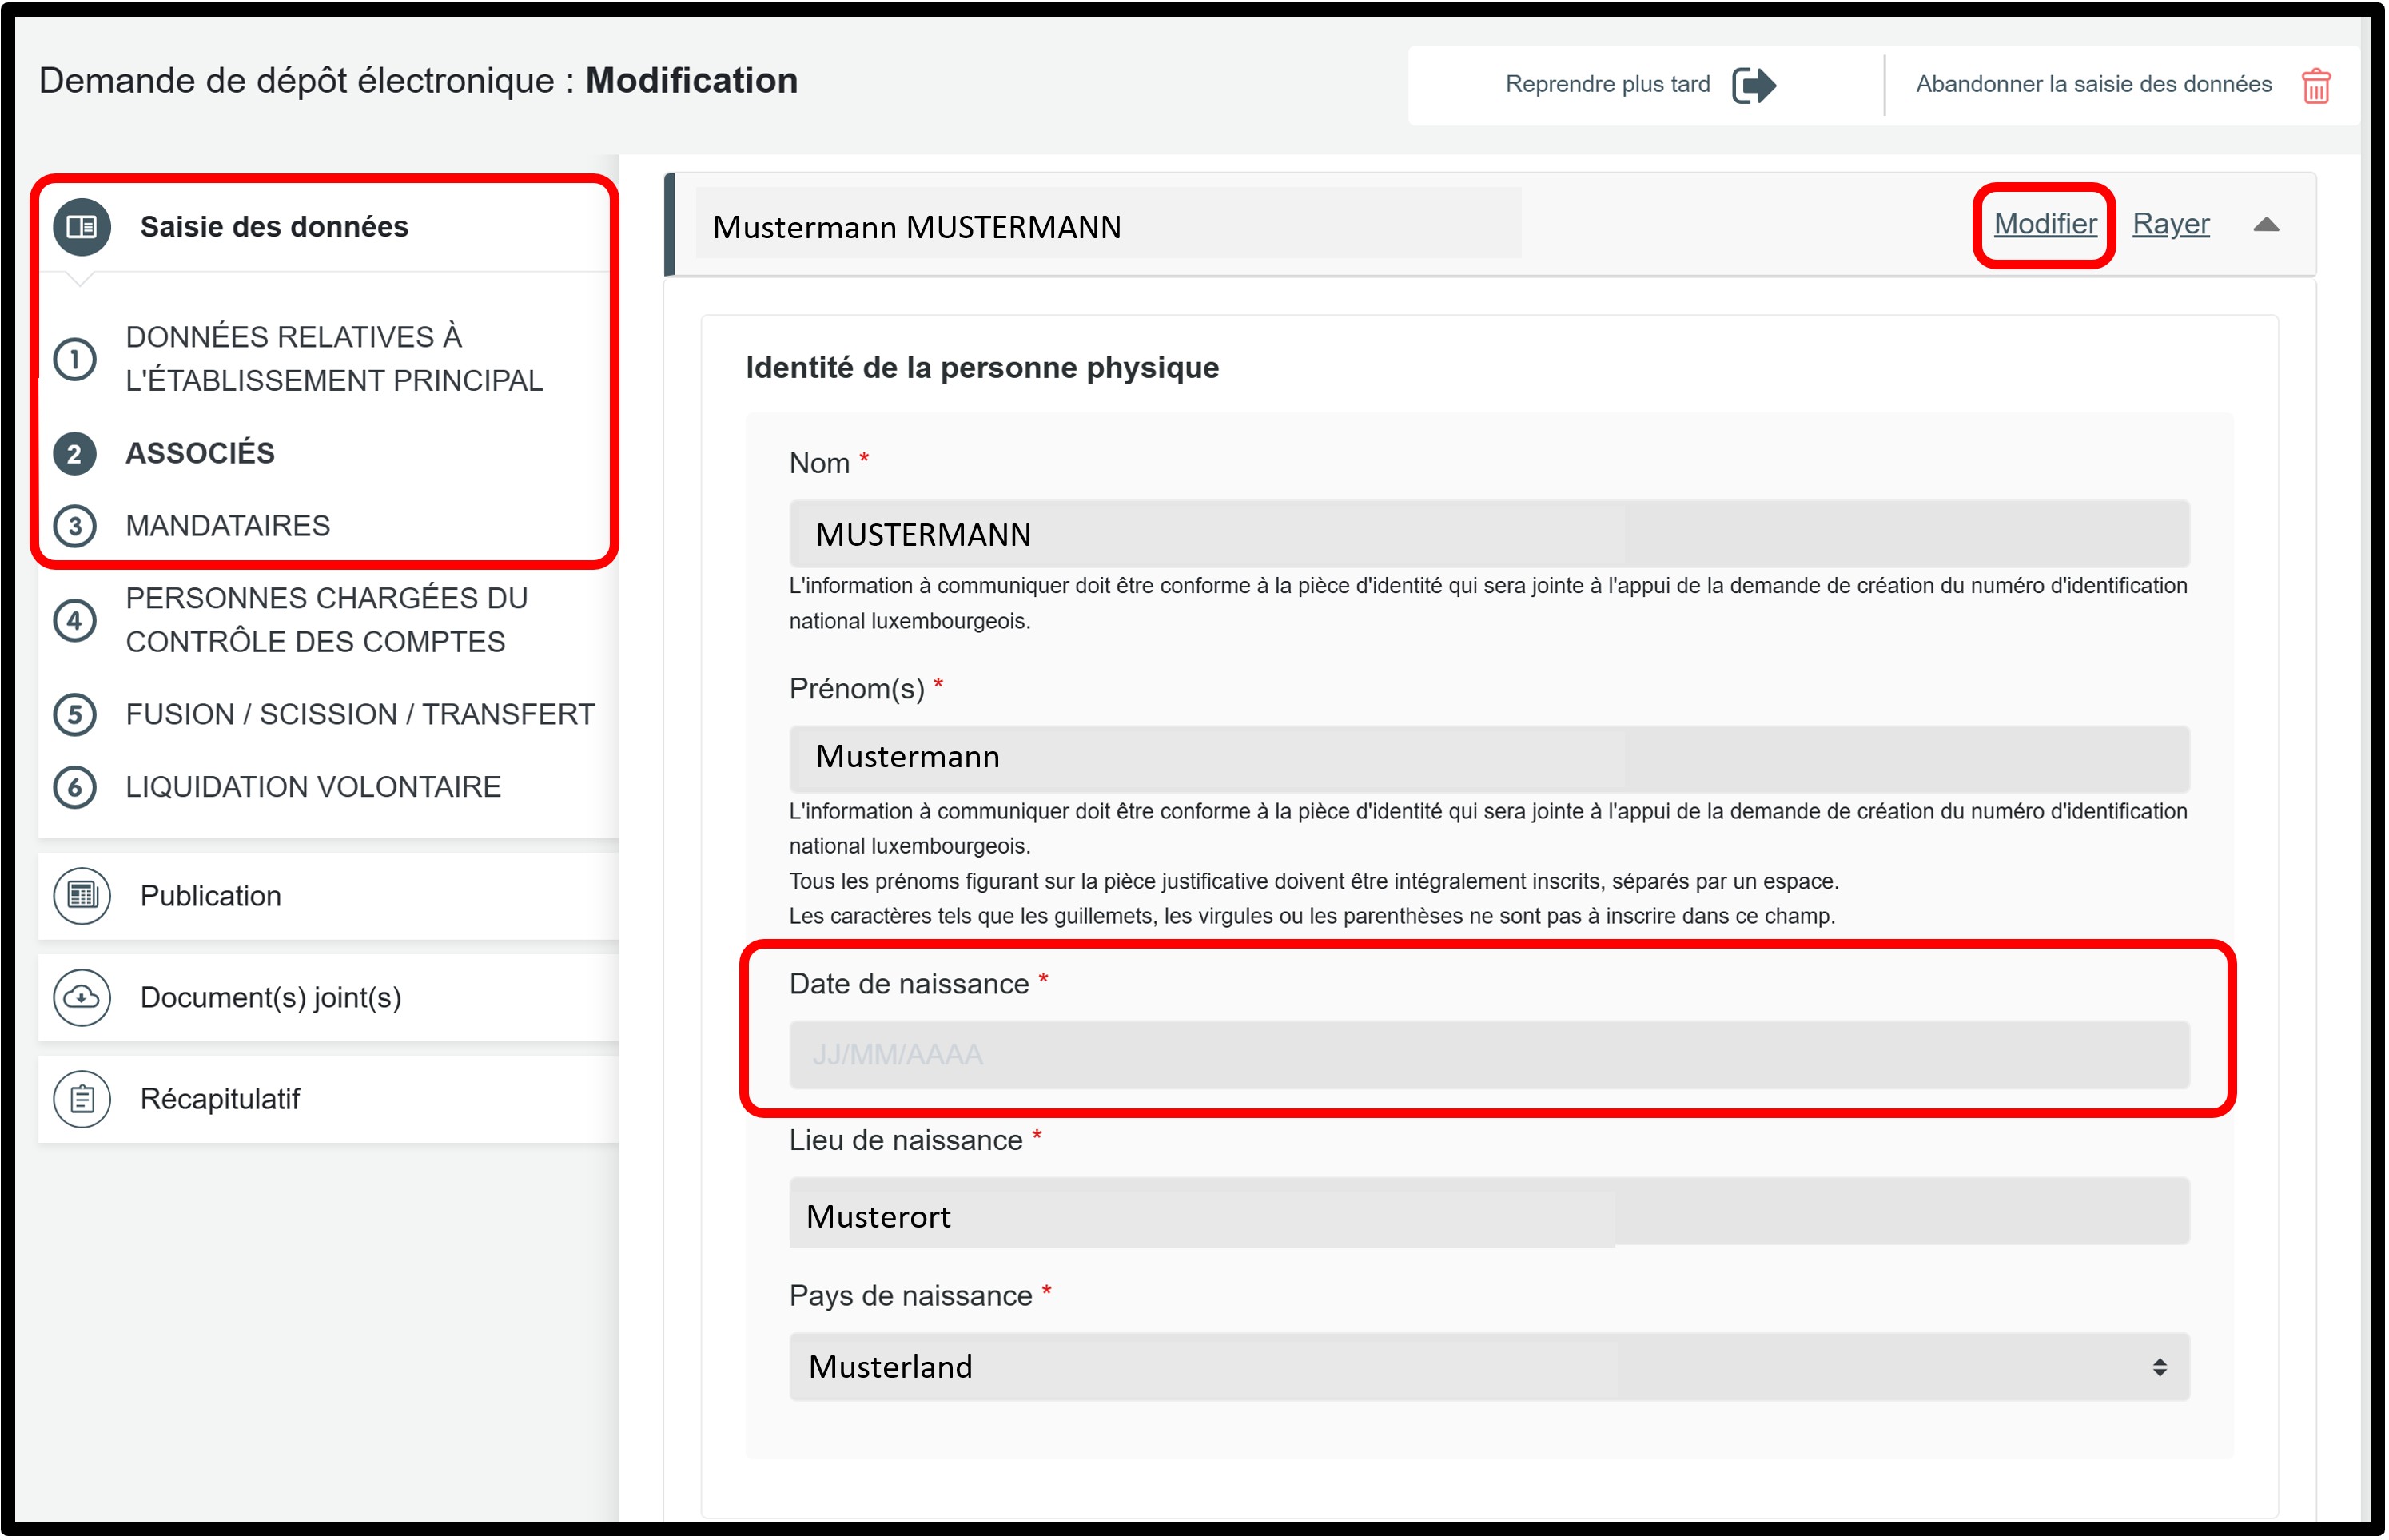2389x1540 pixels.
Task: Select the LIQUIDATION VOLONTAIRE step
Action: tap(313, 788)
